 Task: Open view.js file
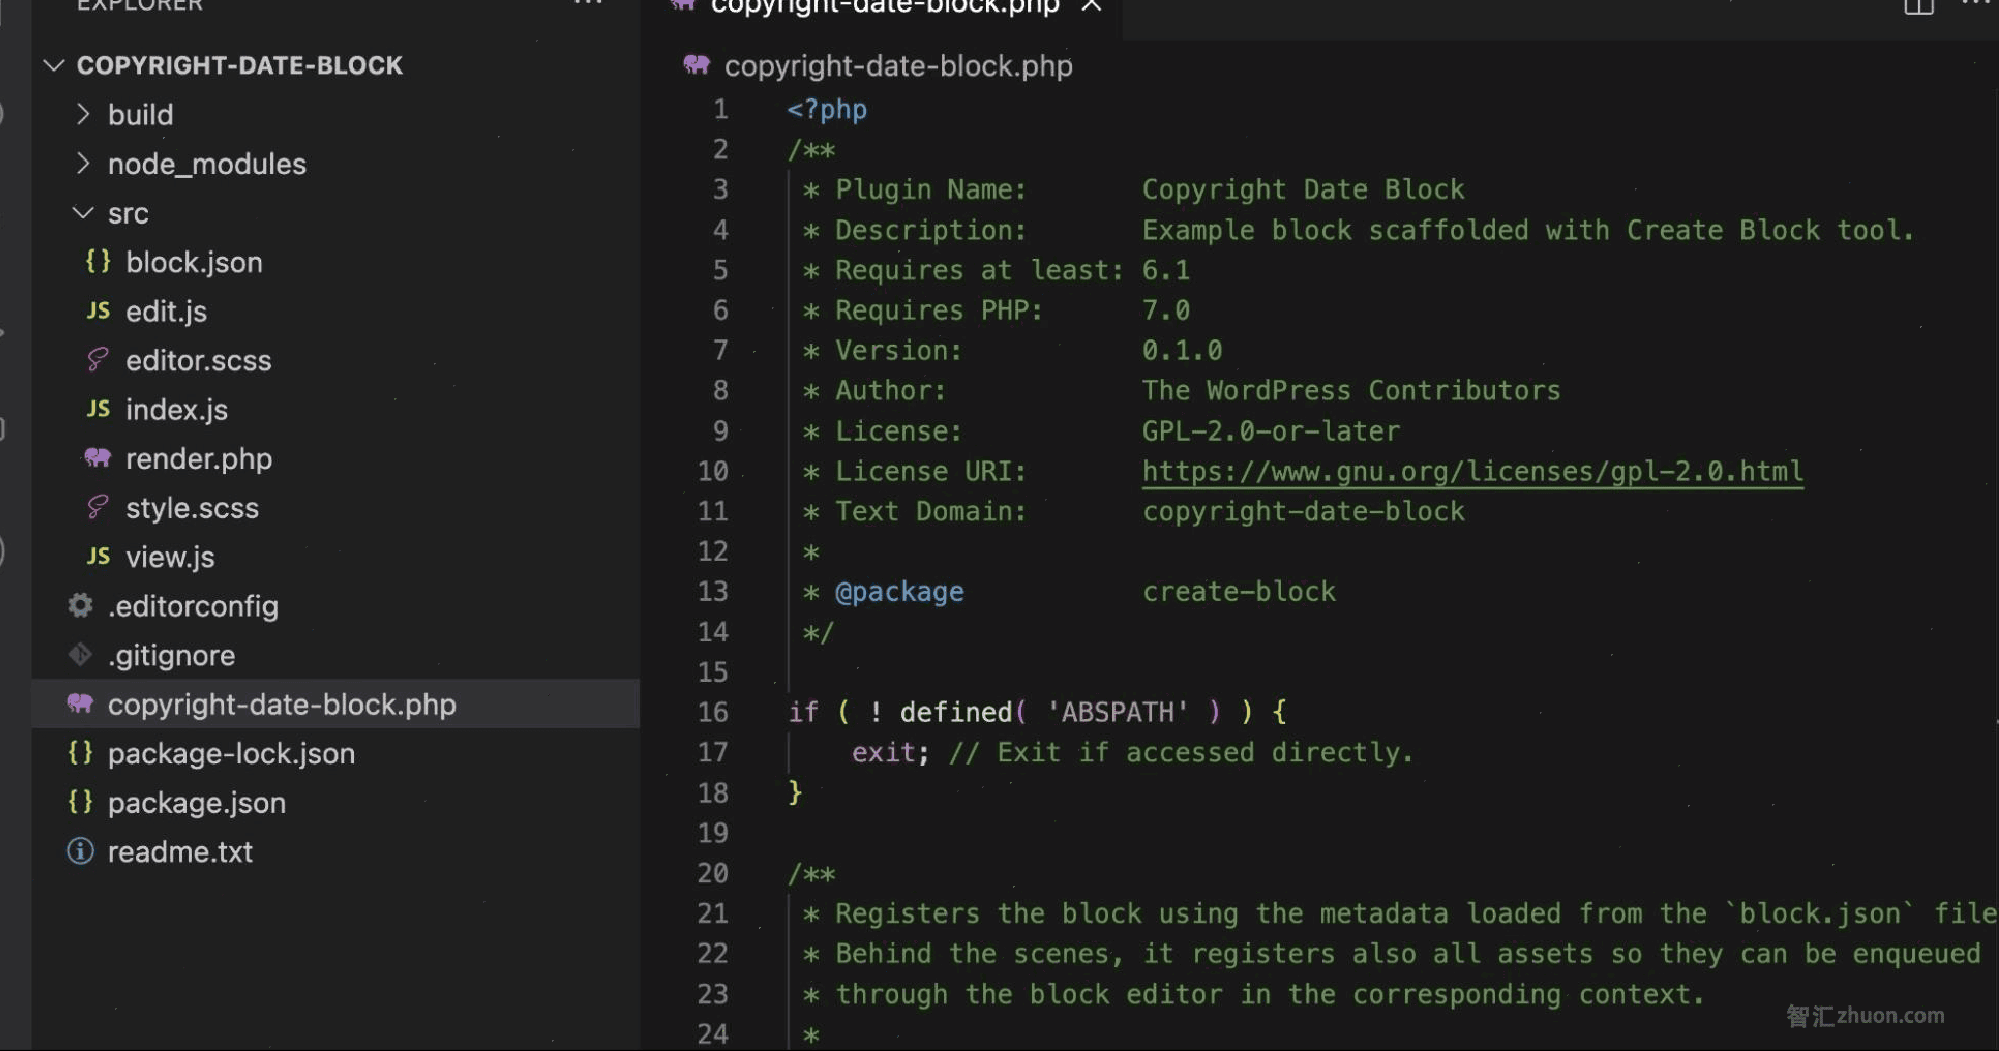tap(170, 557)
